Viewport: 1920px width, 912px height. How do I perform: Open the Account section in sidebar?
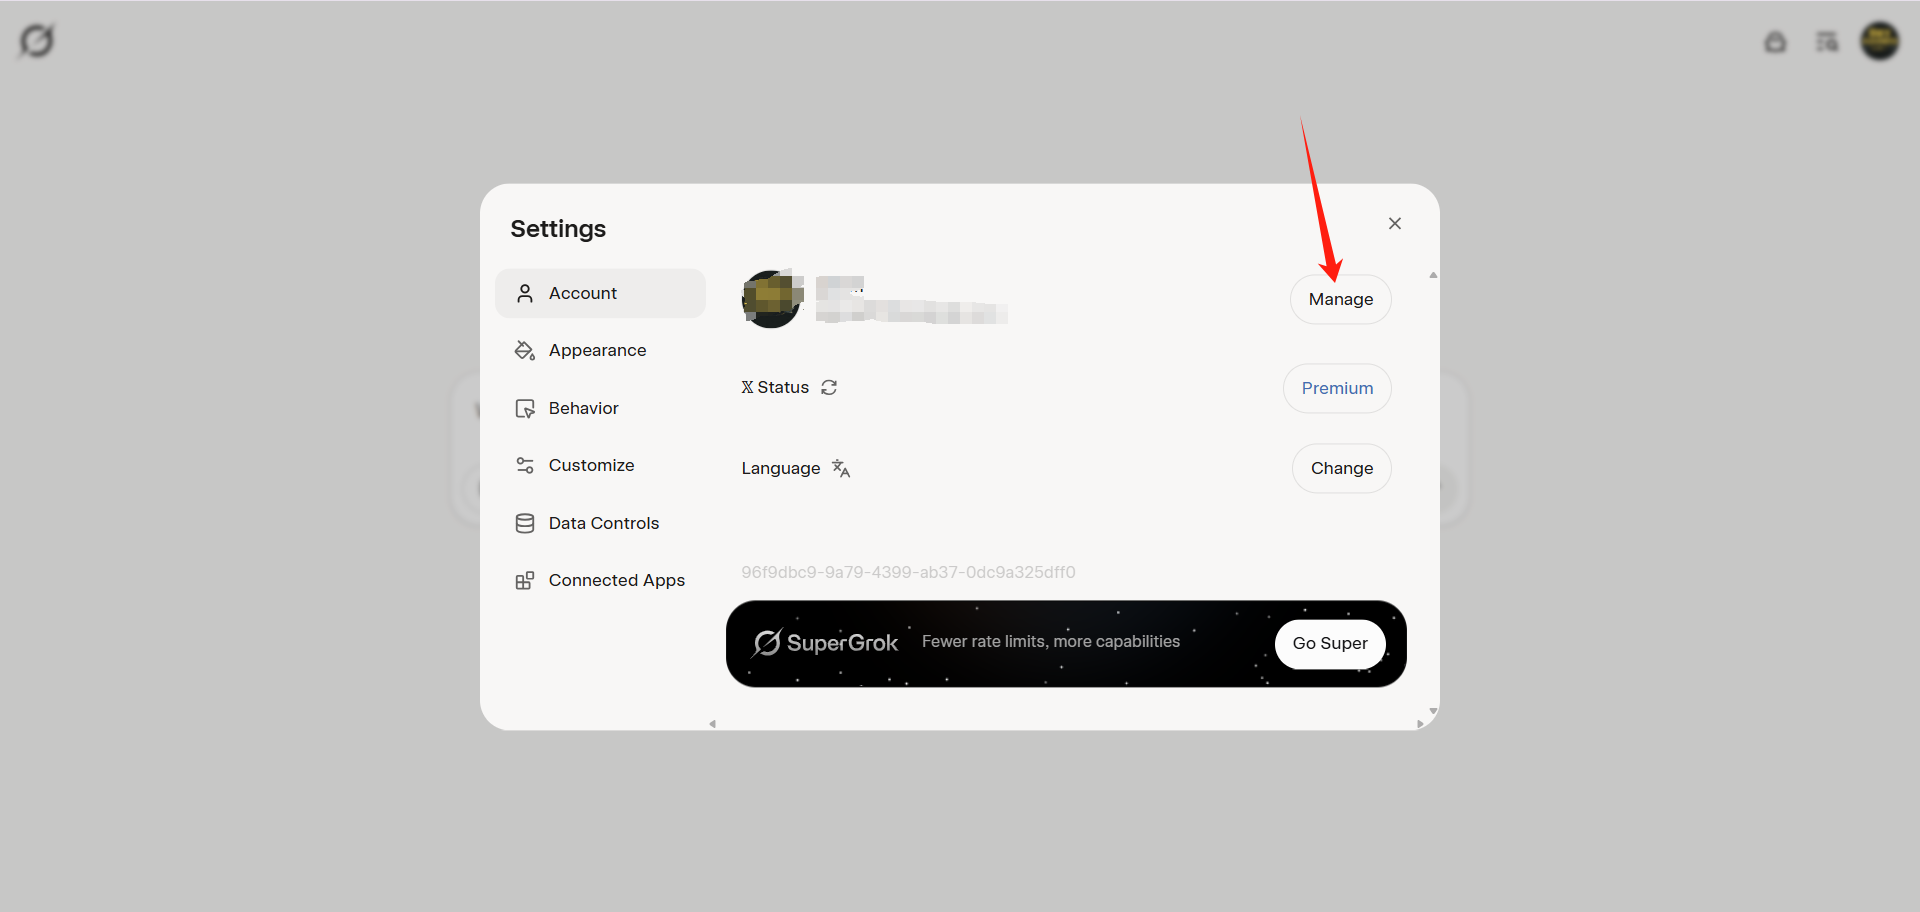(x=600, y=293)
